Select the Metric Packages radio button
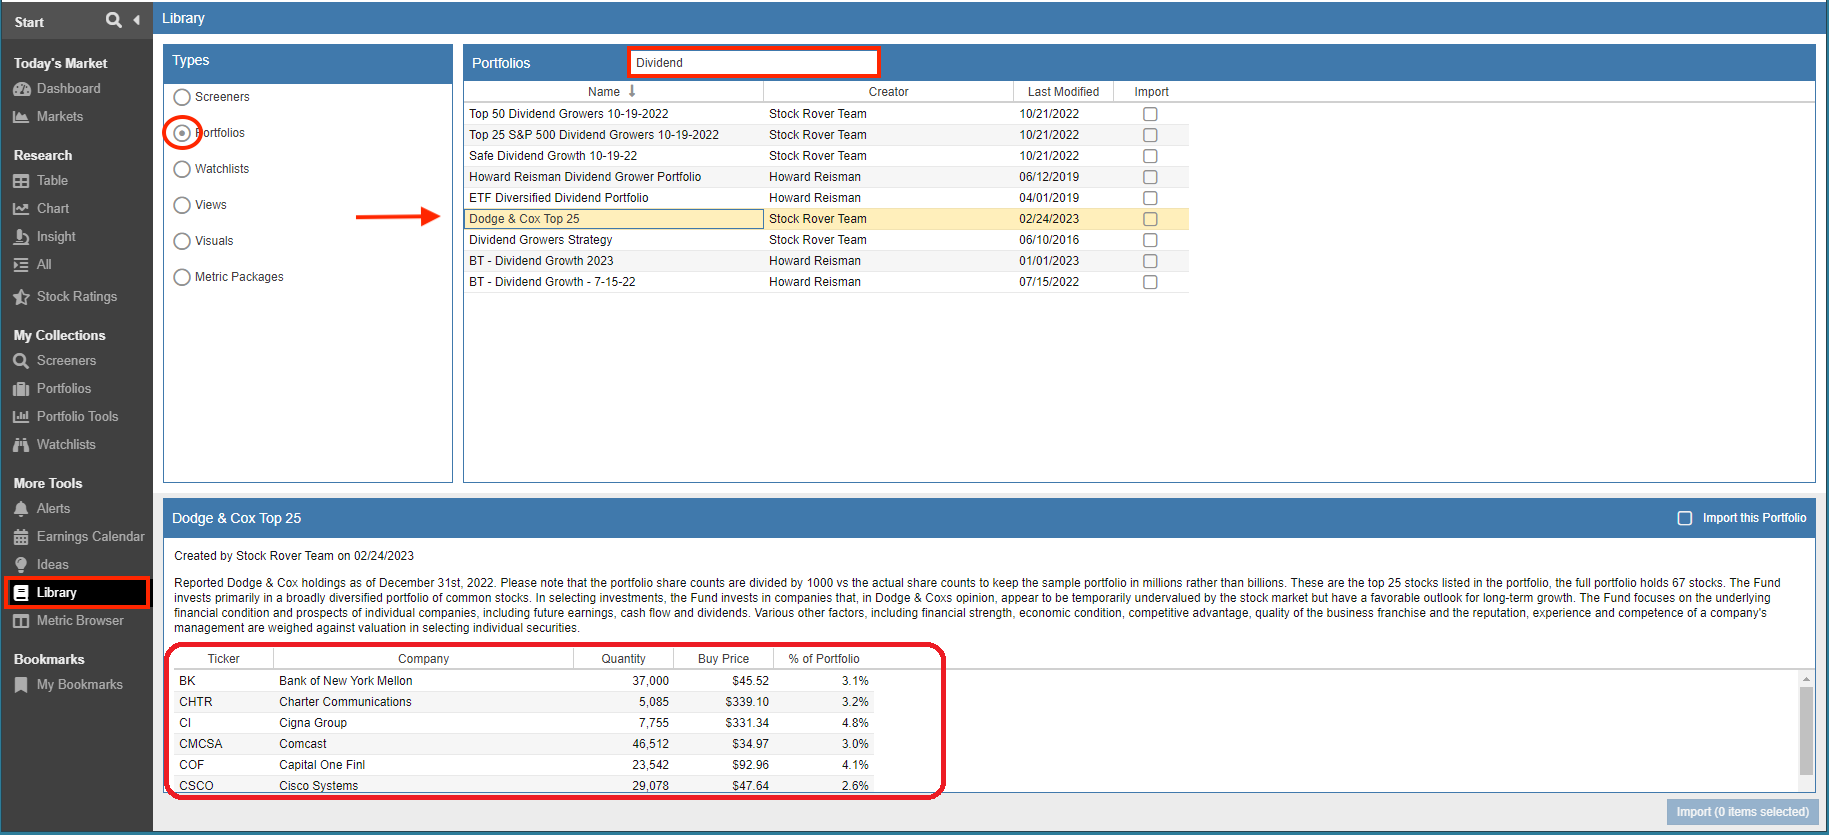 click(182, 277)
